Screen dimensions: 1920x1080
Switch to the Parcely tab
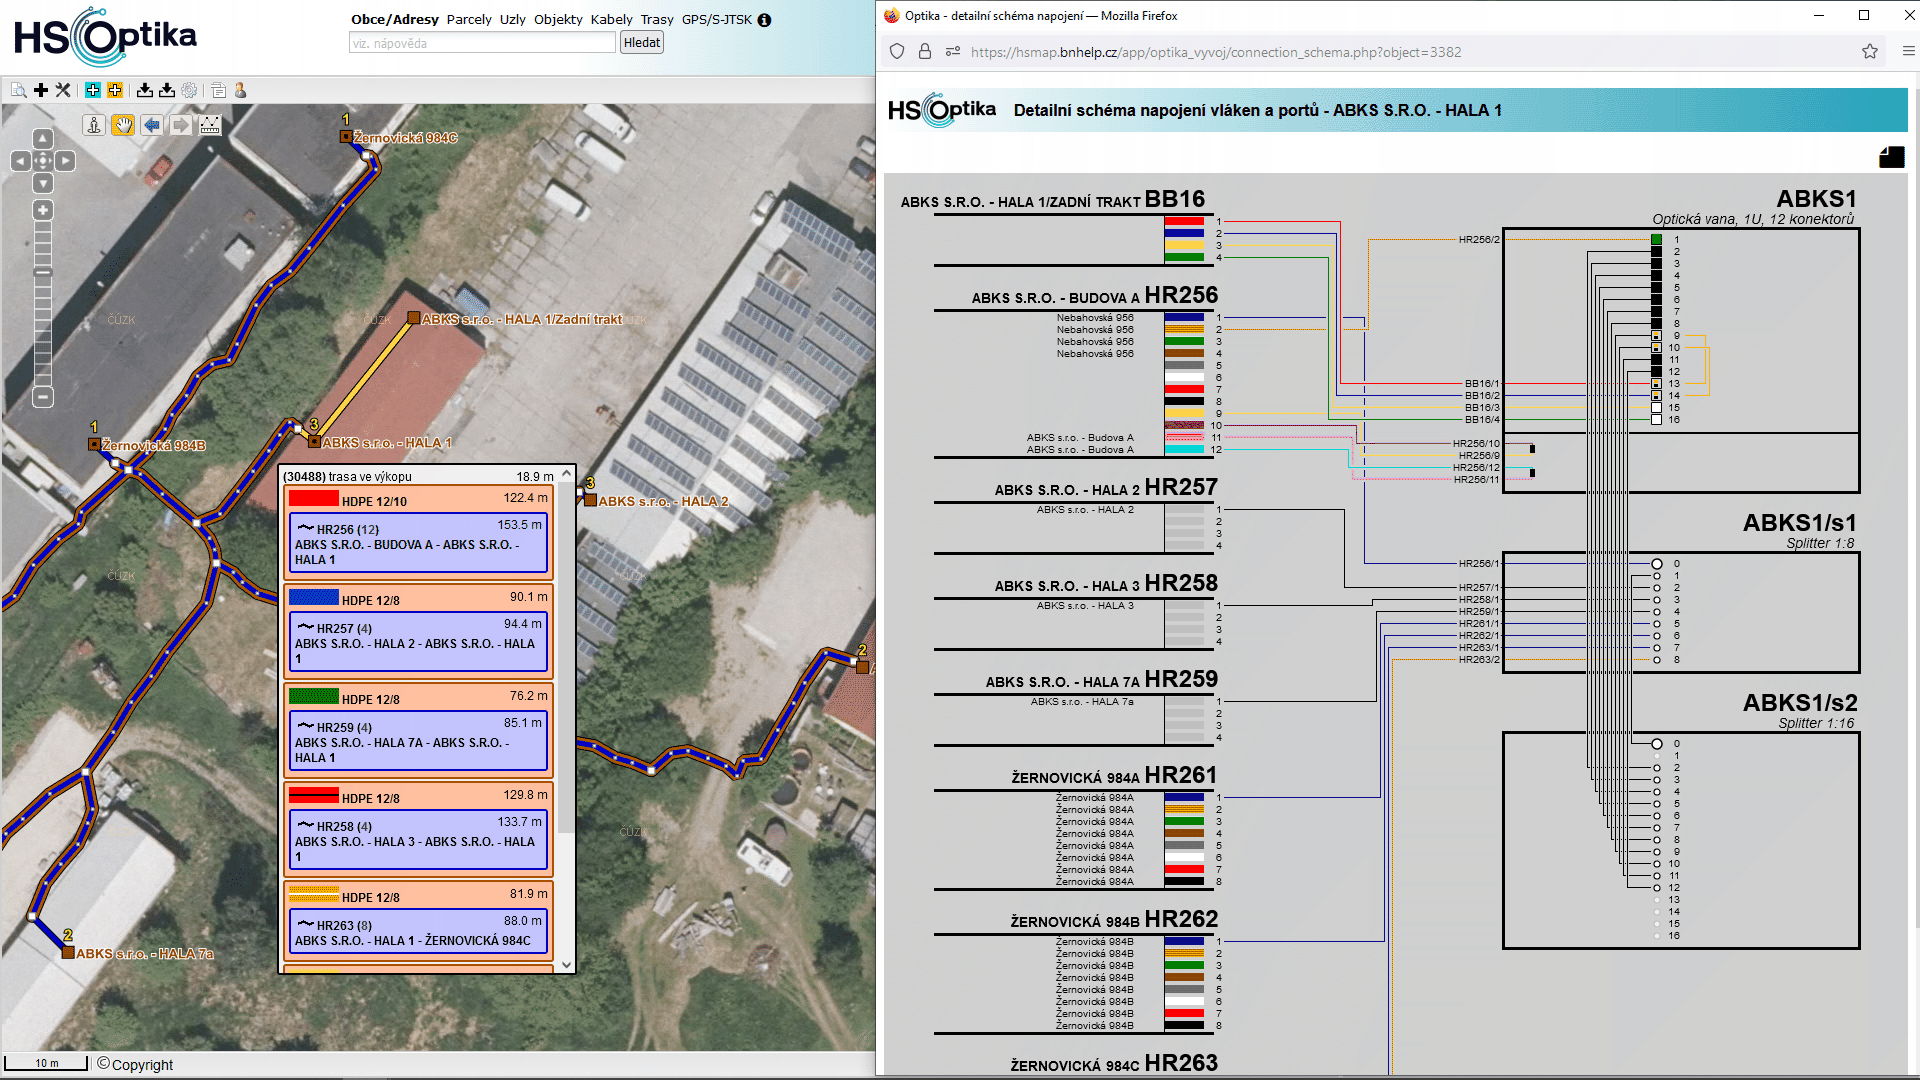point(469,20)
